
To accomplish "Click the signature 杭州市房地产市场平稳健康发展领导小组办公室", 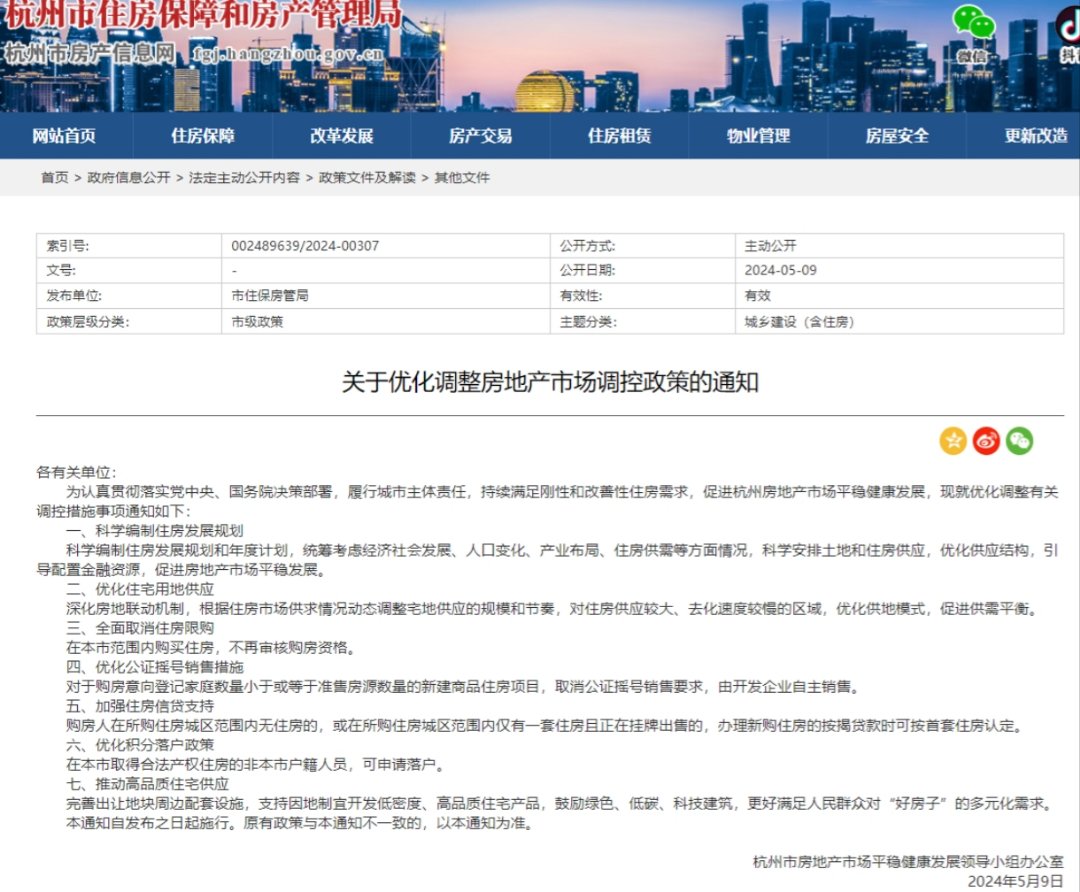I will pyautogui.click(x=908, y=862).
